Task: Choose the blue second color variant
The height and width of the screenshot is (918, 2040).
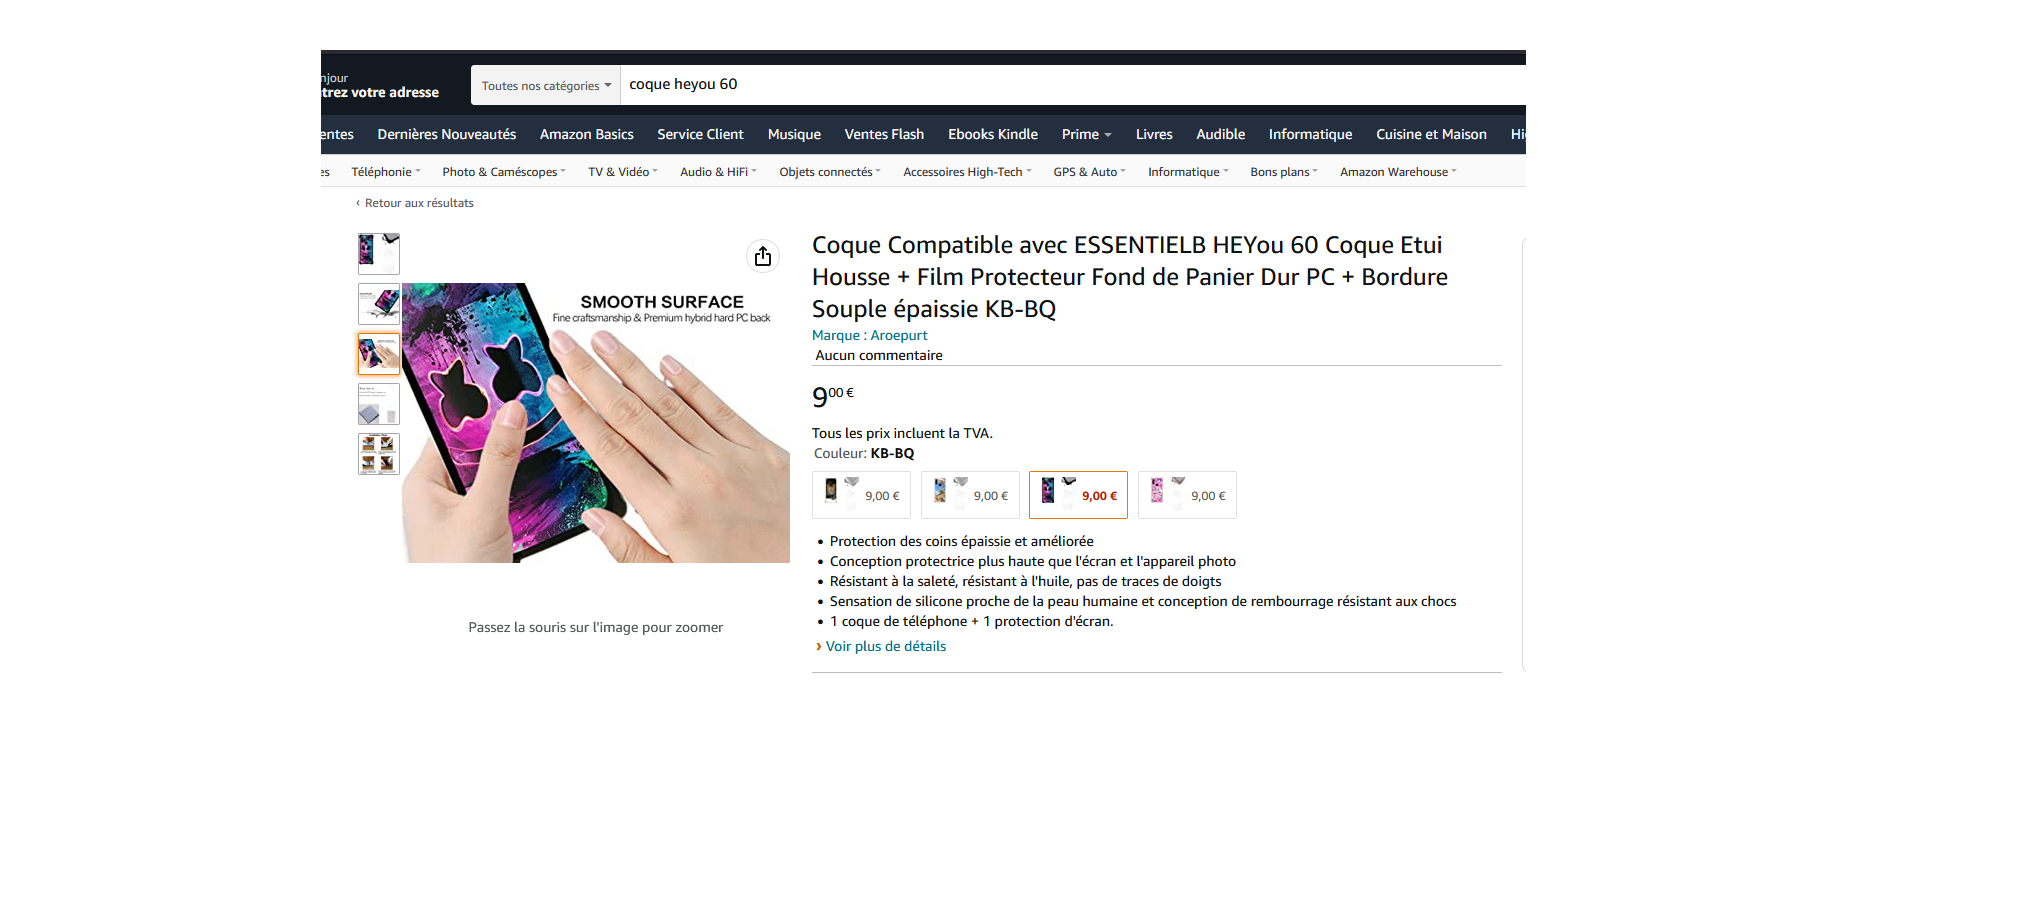Action: tap(970, 495)
